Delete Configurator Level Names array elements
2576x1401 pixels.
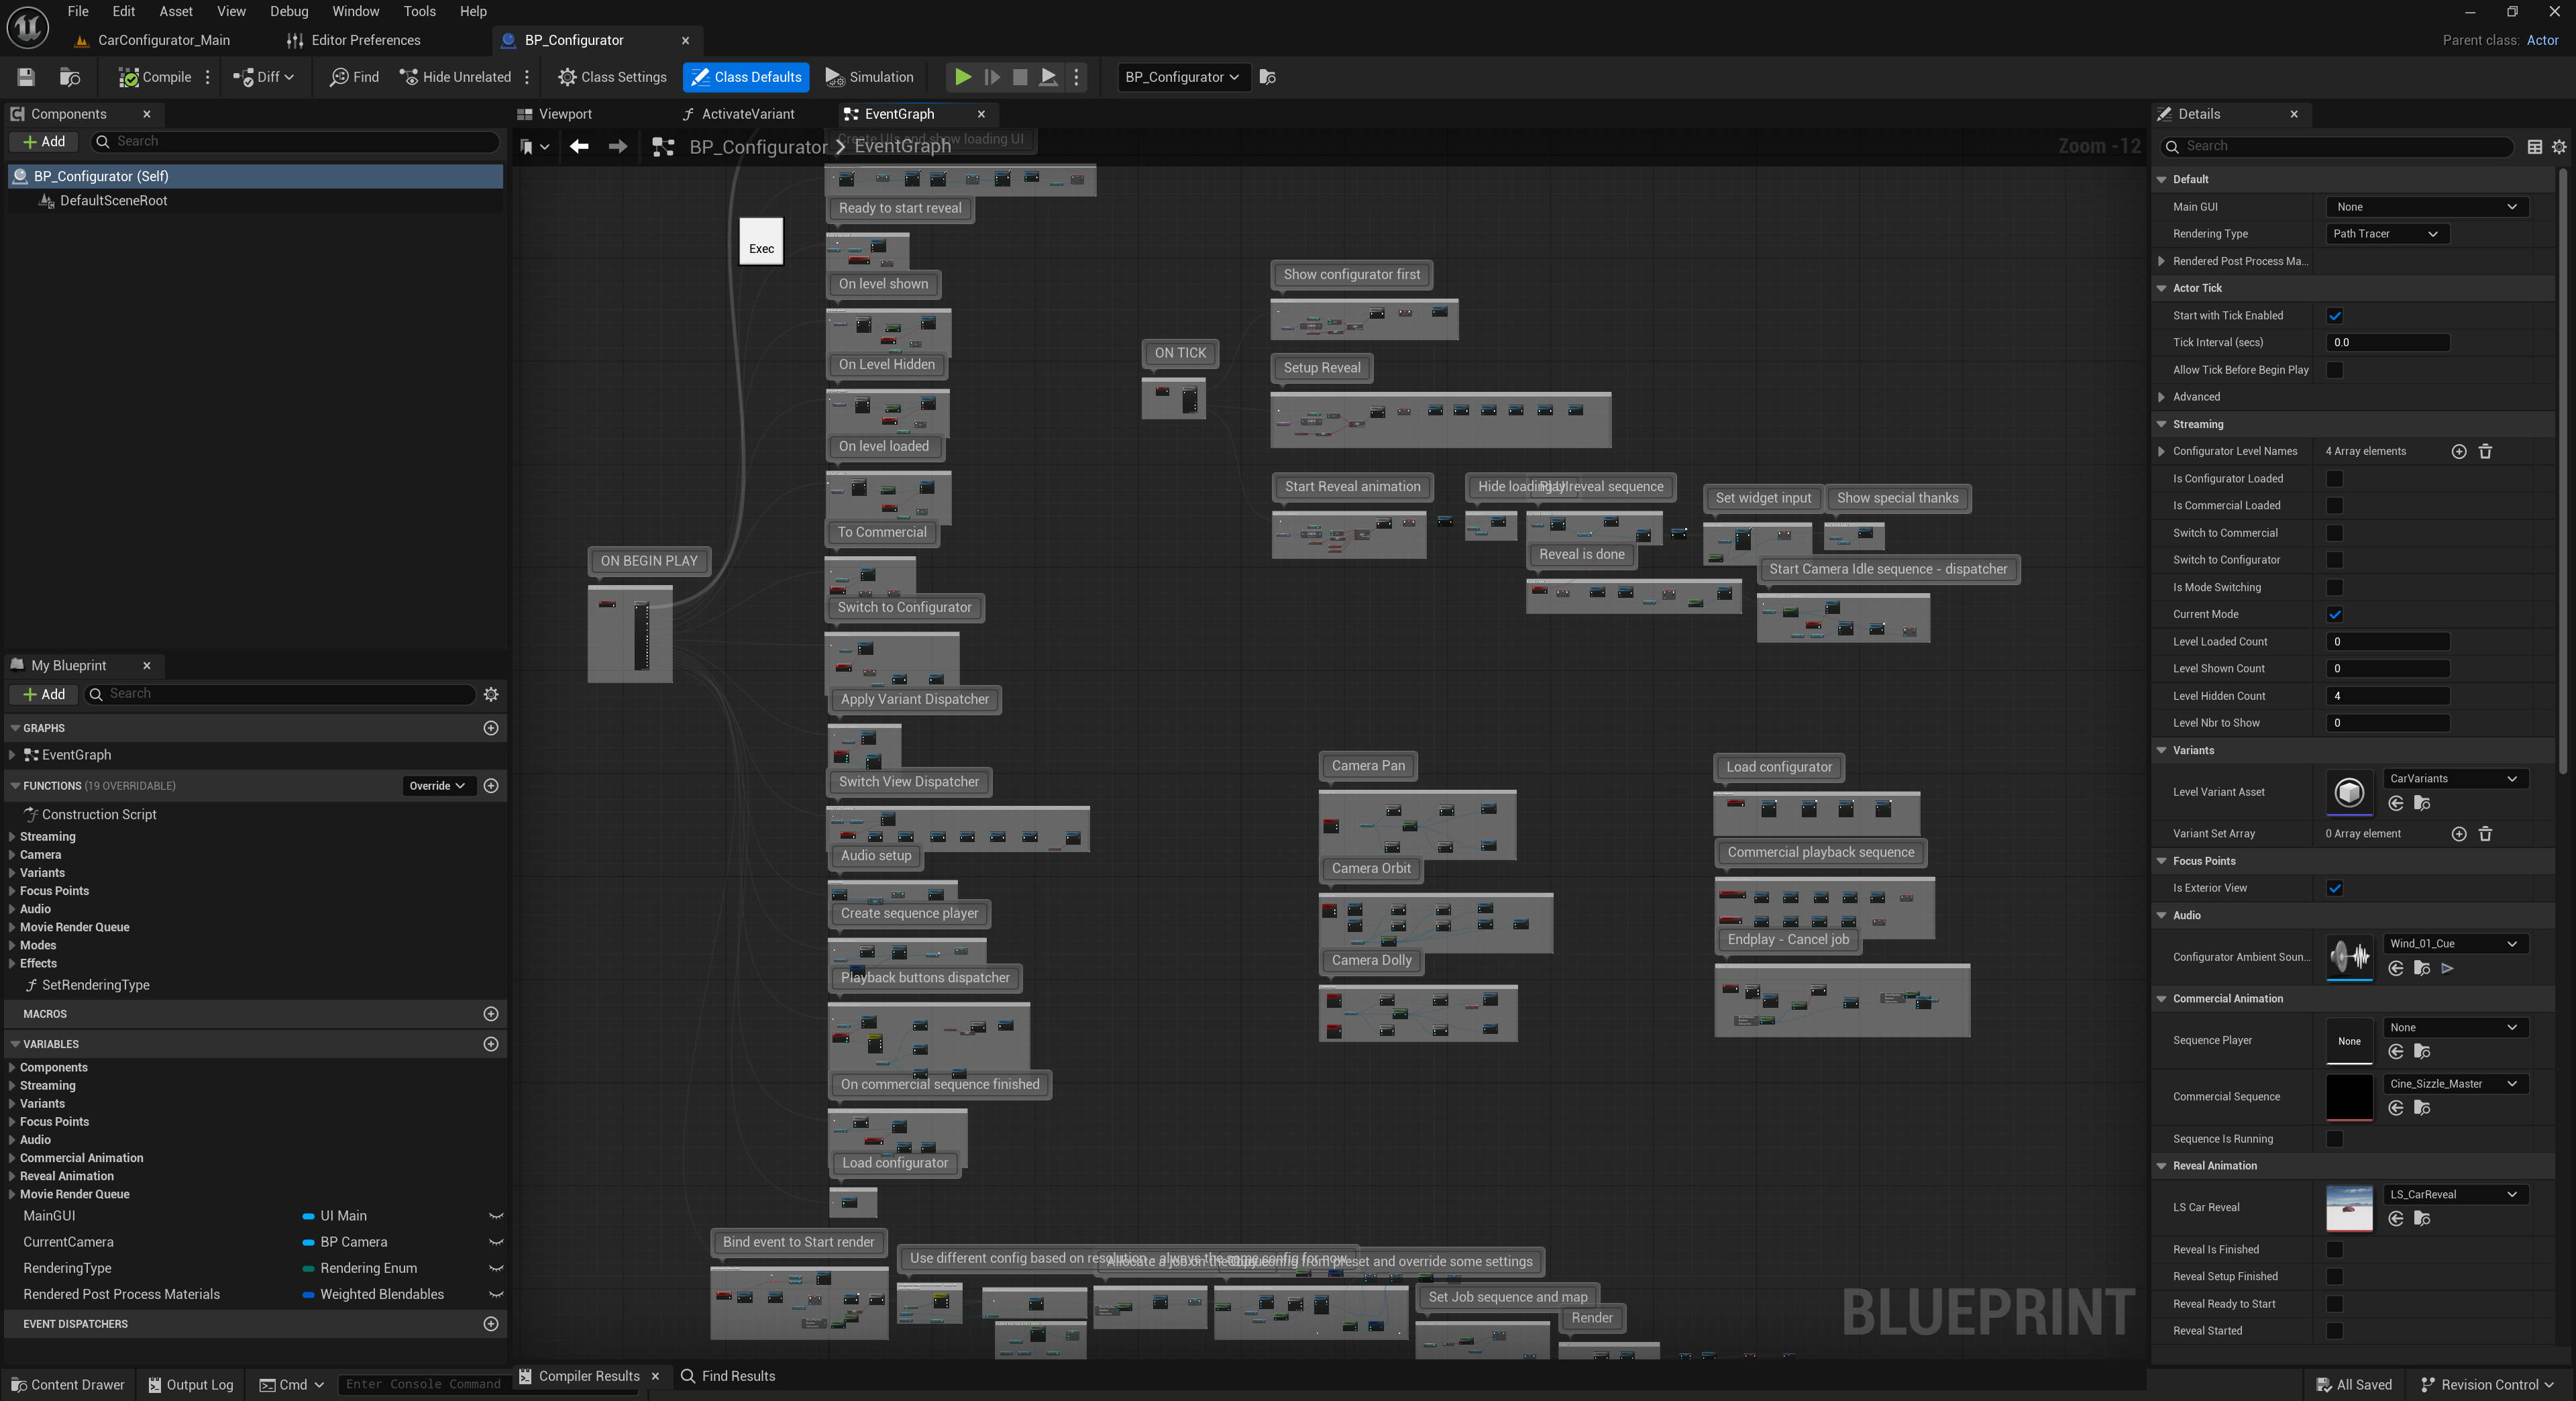coord(2485,452)
